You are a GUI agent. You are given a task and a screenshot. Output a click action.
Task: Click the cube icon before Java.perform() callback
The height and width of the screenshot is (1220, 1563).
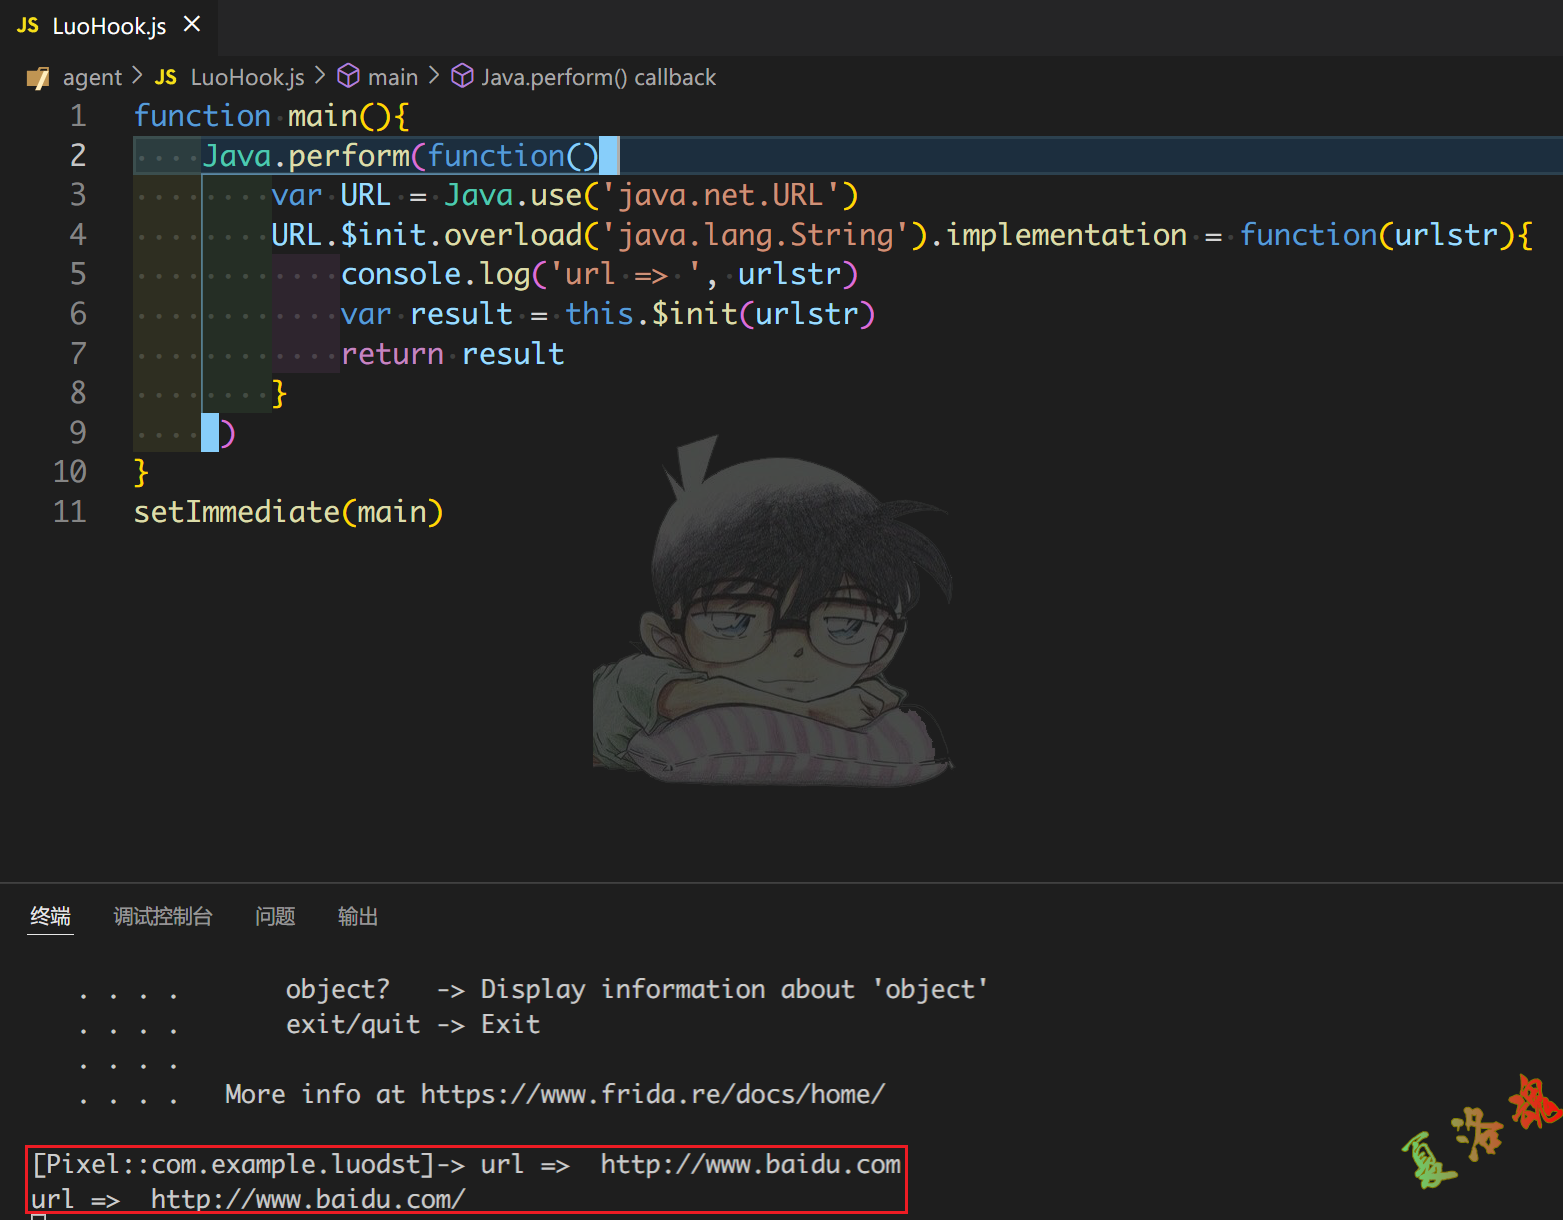coord(463,76)
